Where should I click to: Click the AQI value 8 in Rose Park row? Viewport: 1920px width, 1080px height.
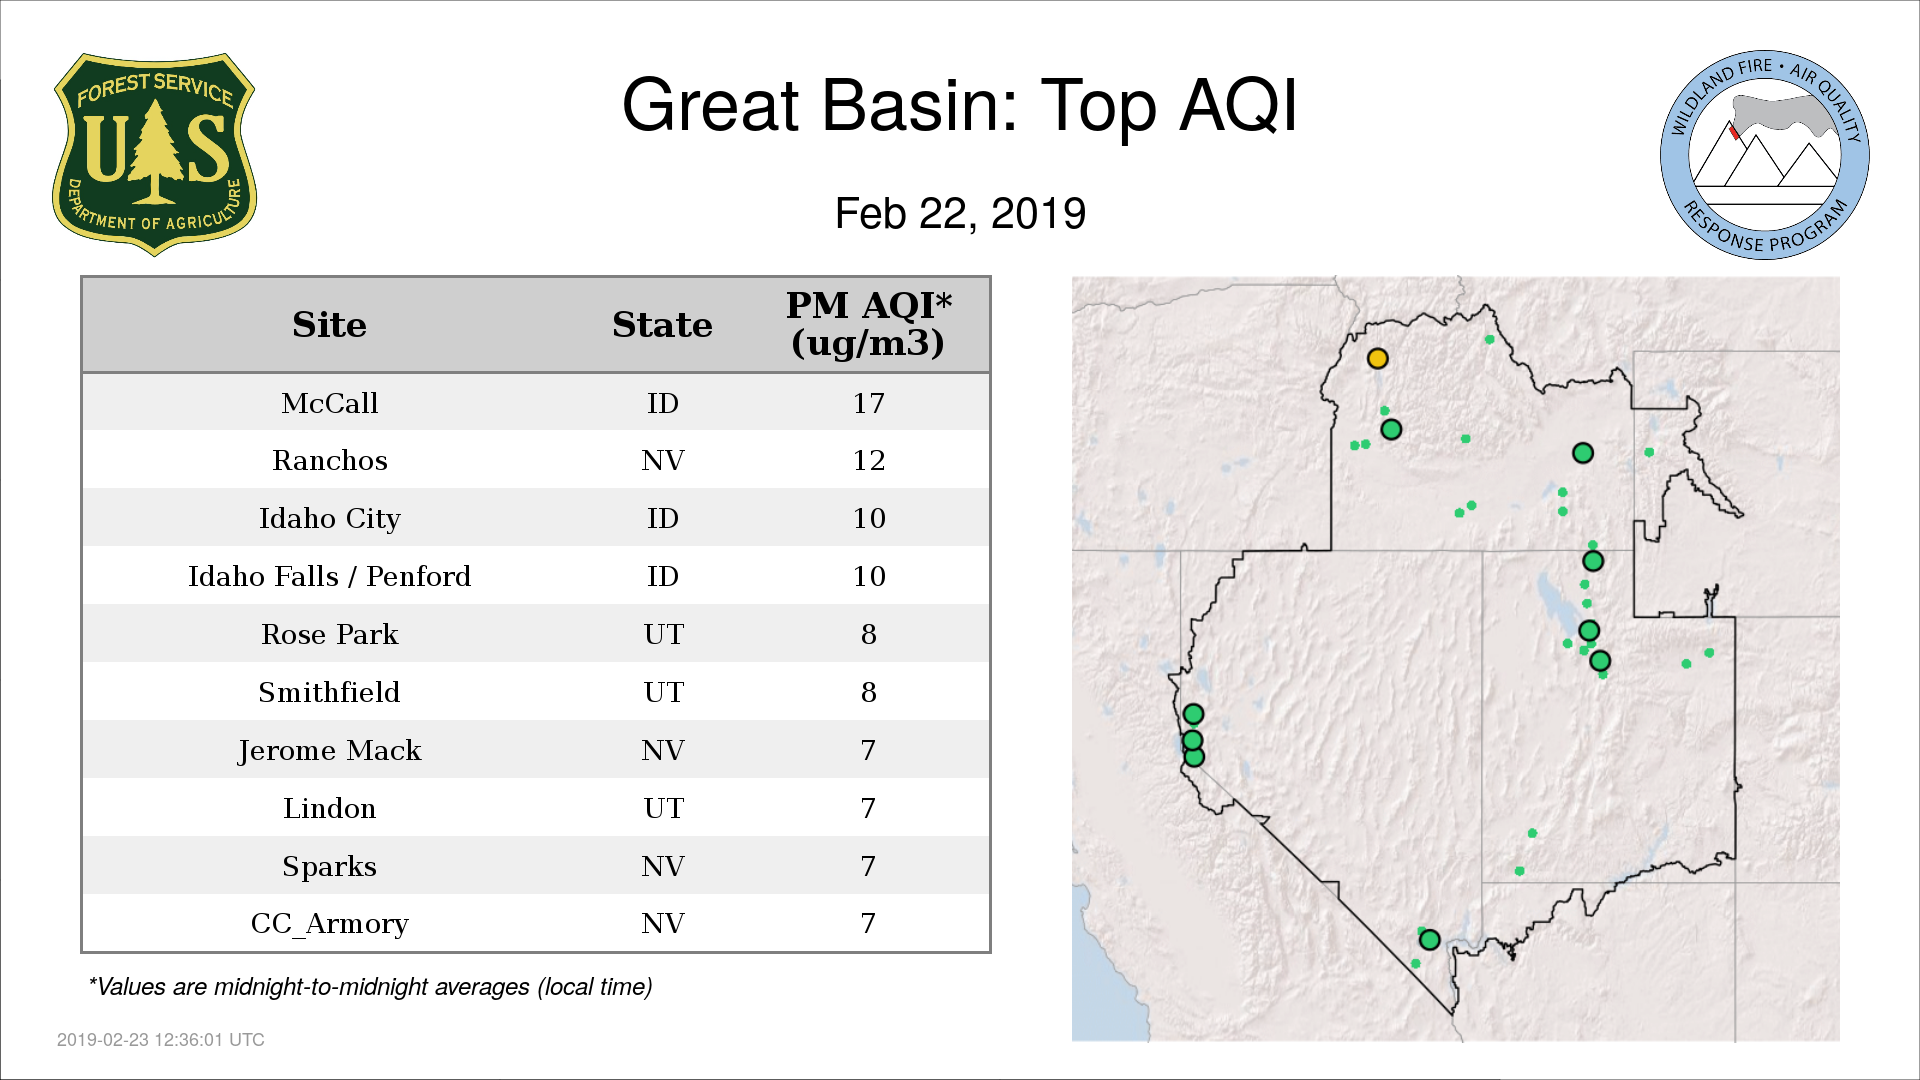(x=868, y=634)
